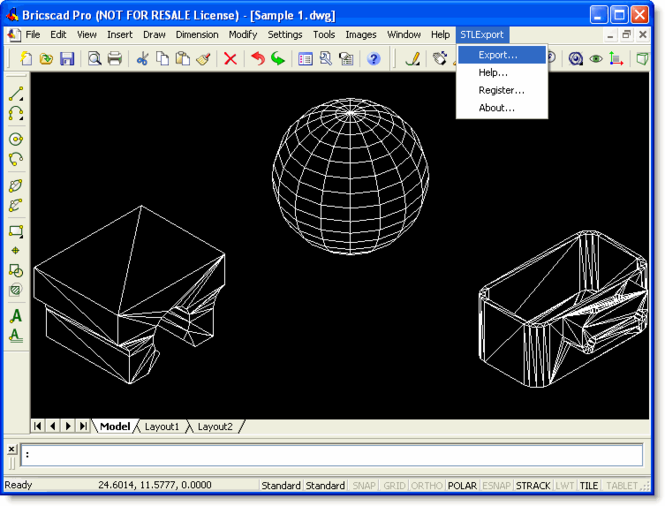Open the Insert menu
Image resolution: width=665 pixels, height=506 pixels.
click(120, 34)
